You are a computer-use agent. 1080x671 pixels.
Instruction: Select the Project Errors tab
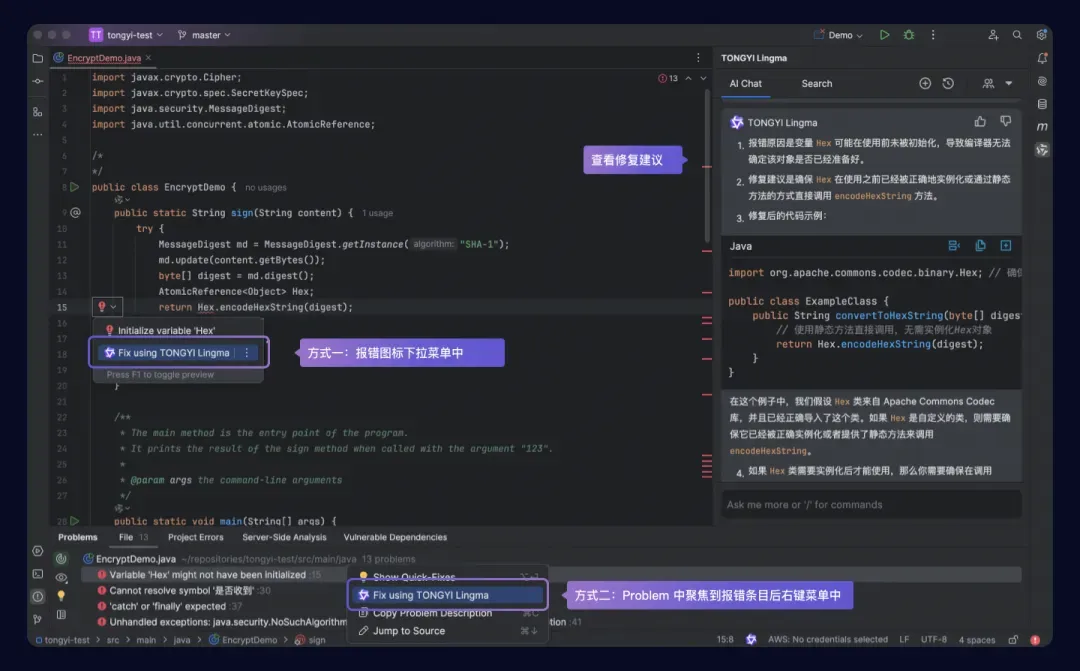pos(196,537)
